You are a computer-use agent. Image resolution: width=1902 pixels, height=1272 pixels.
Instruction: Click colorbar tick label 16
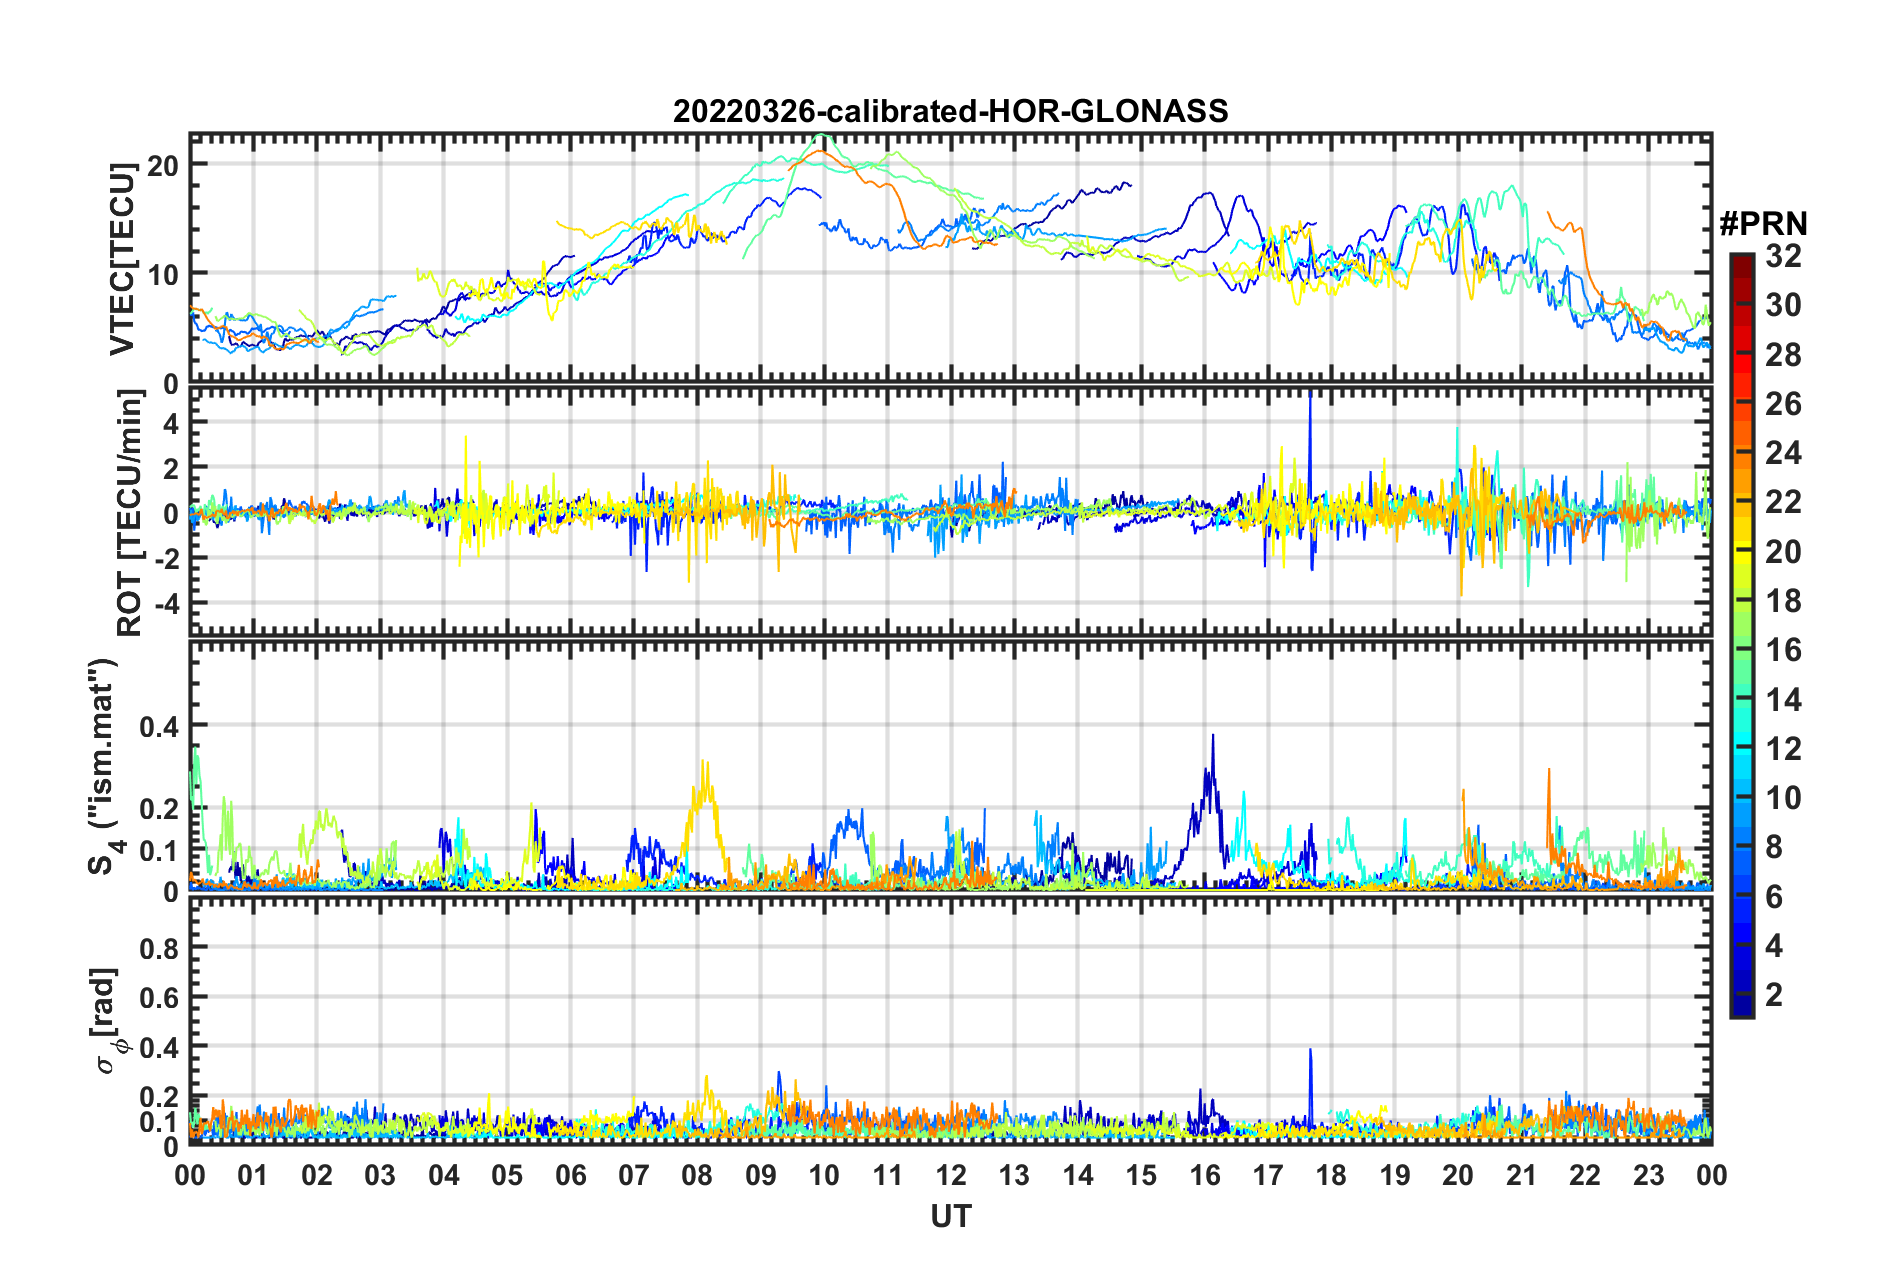pos(1783,650)
